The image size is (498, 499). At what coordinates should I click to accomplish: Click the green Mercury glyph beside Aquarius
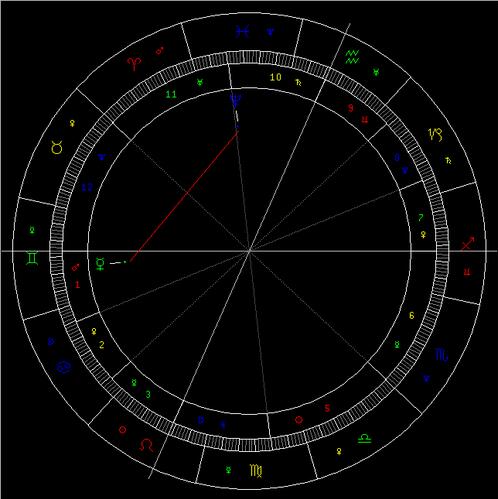pos(376,72)
